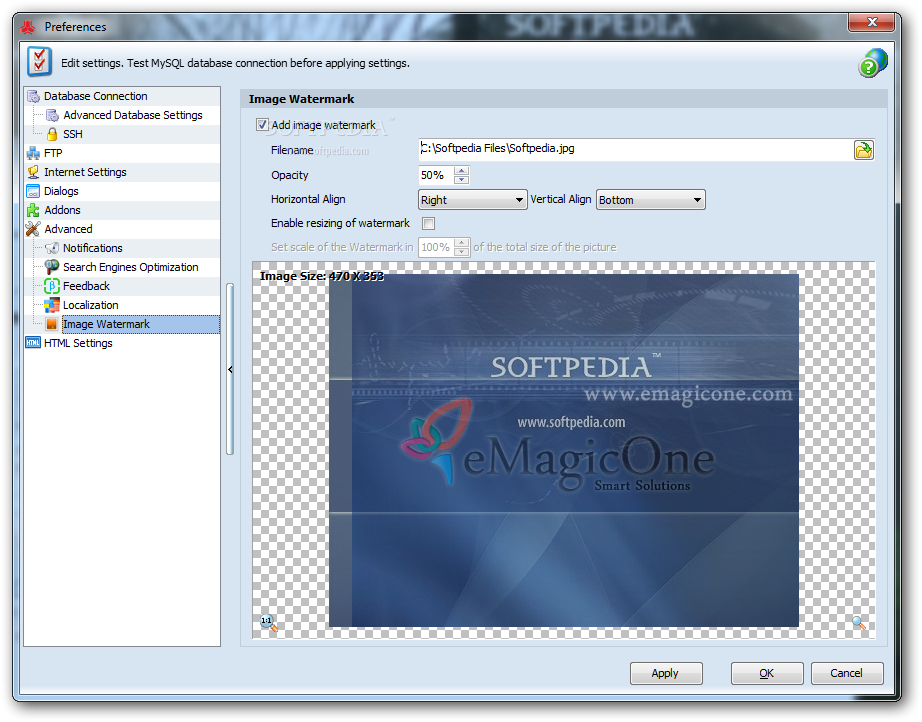Image resolution: width=922 pixels, height=722 pixels.
Task: Click the magnifier zoom icon in preview
Action: tap(859, 622)
